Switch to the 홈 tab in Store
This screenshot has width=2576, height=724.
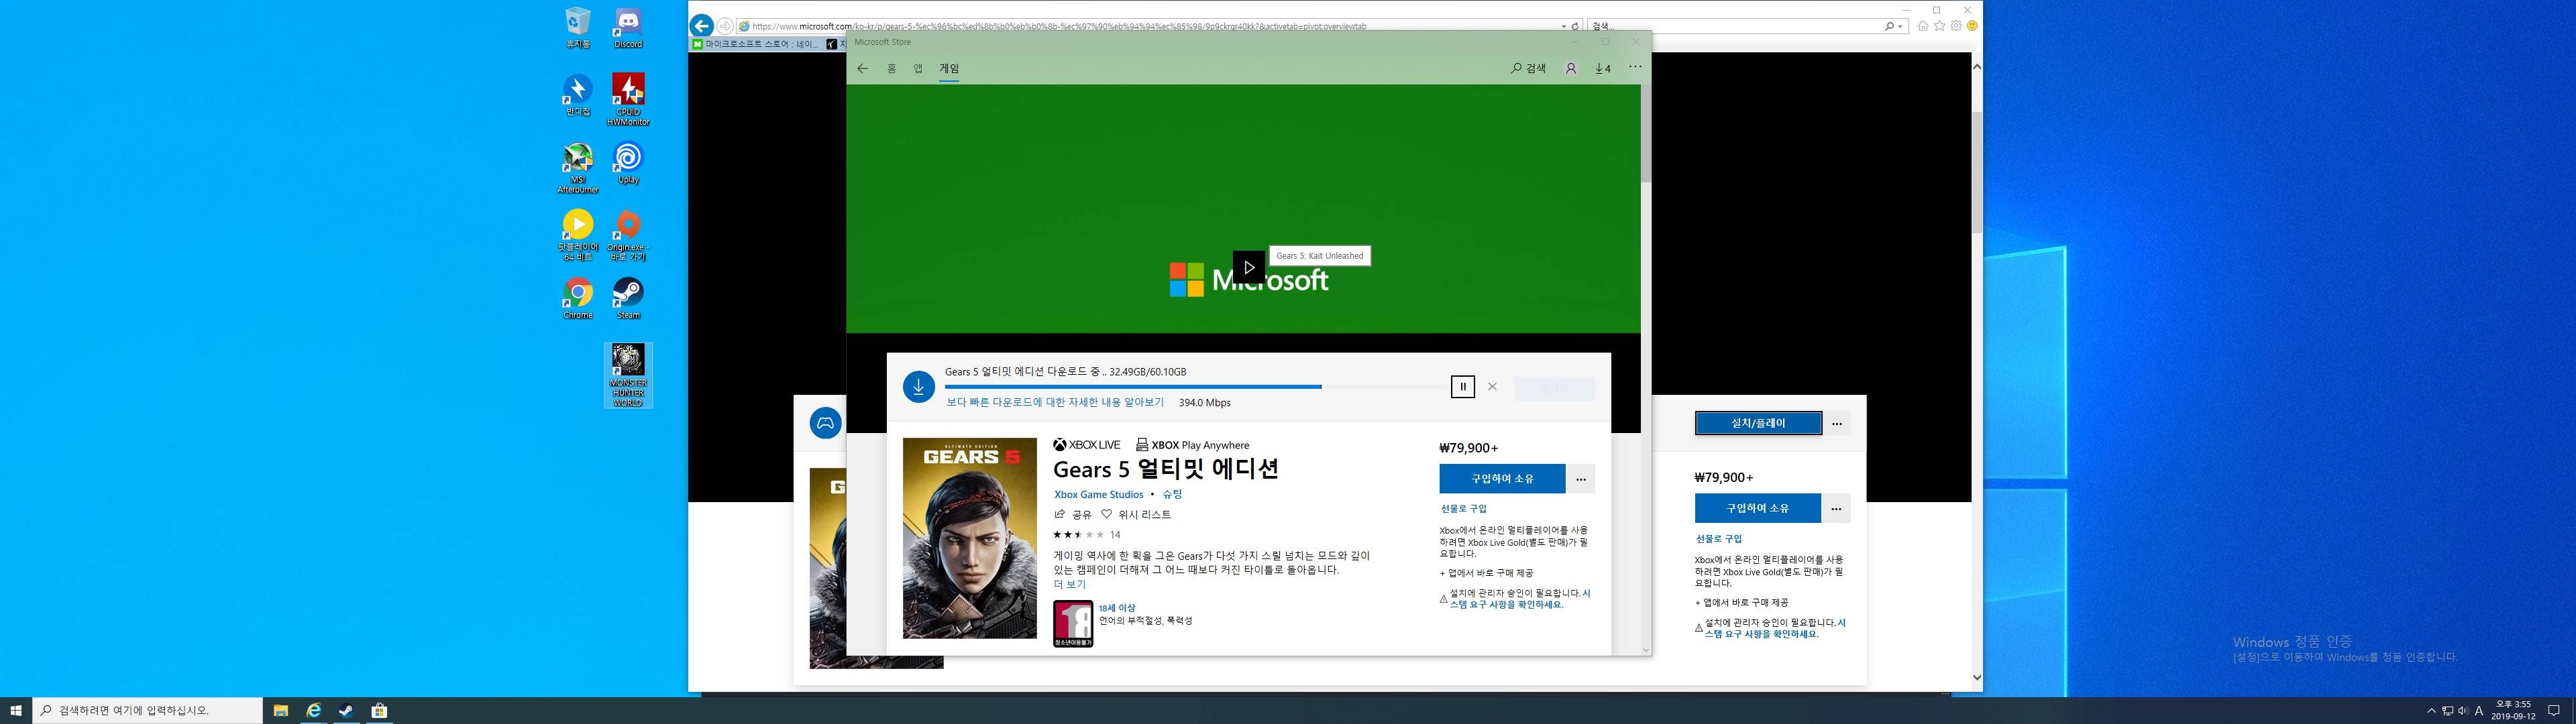point(891,68)
